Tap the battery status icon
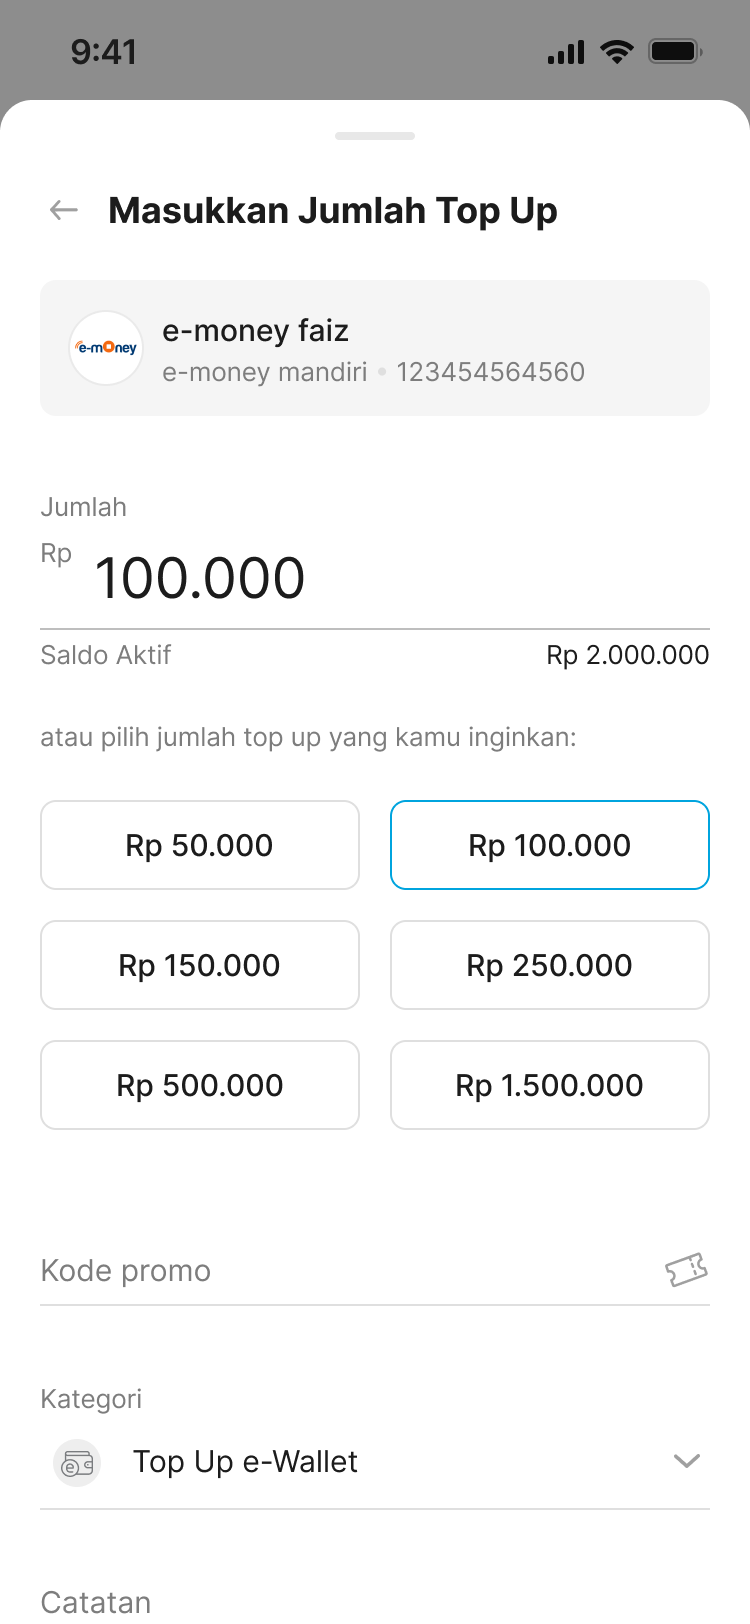The height and width of the screenshot is (1624, 750). pyautogui.click(x=676, y=52)
